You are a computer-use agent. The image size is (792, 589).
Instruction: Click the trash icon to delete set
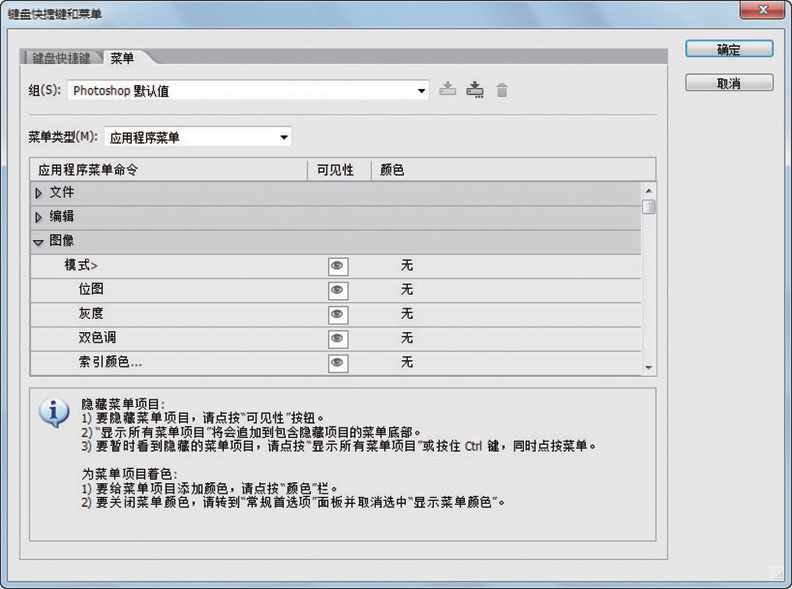click(x=502, y=90)
